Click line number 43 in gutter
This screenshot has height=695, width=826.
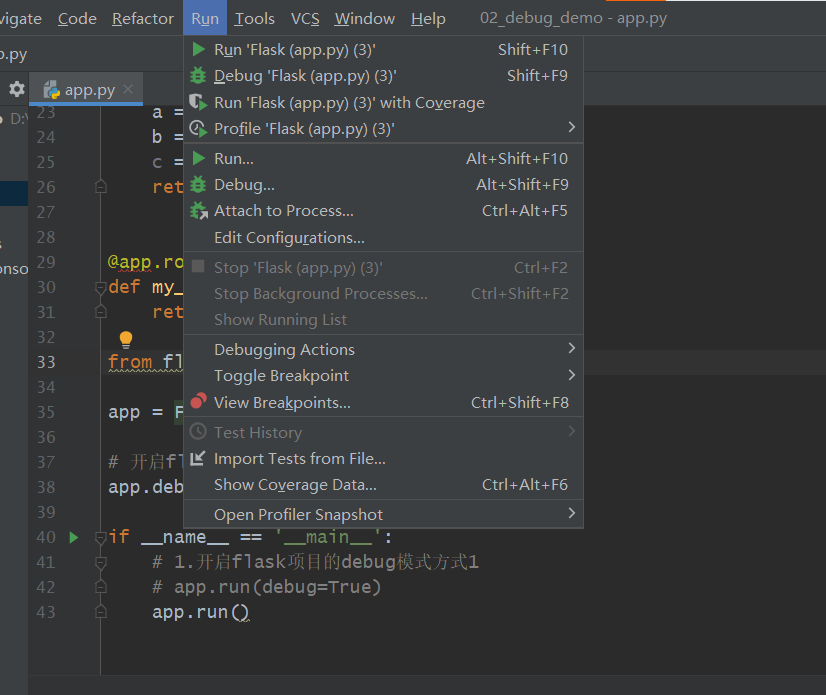[46, 612]
